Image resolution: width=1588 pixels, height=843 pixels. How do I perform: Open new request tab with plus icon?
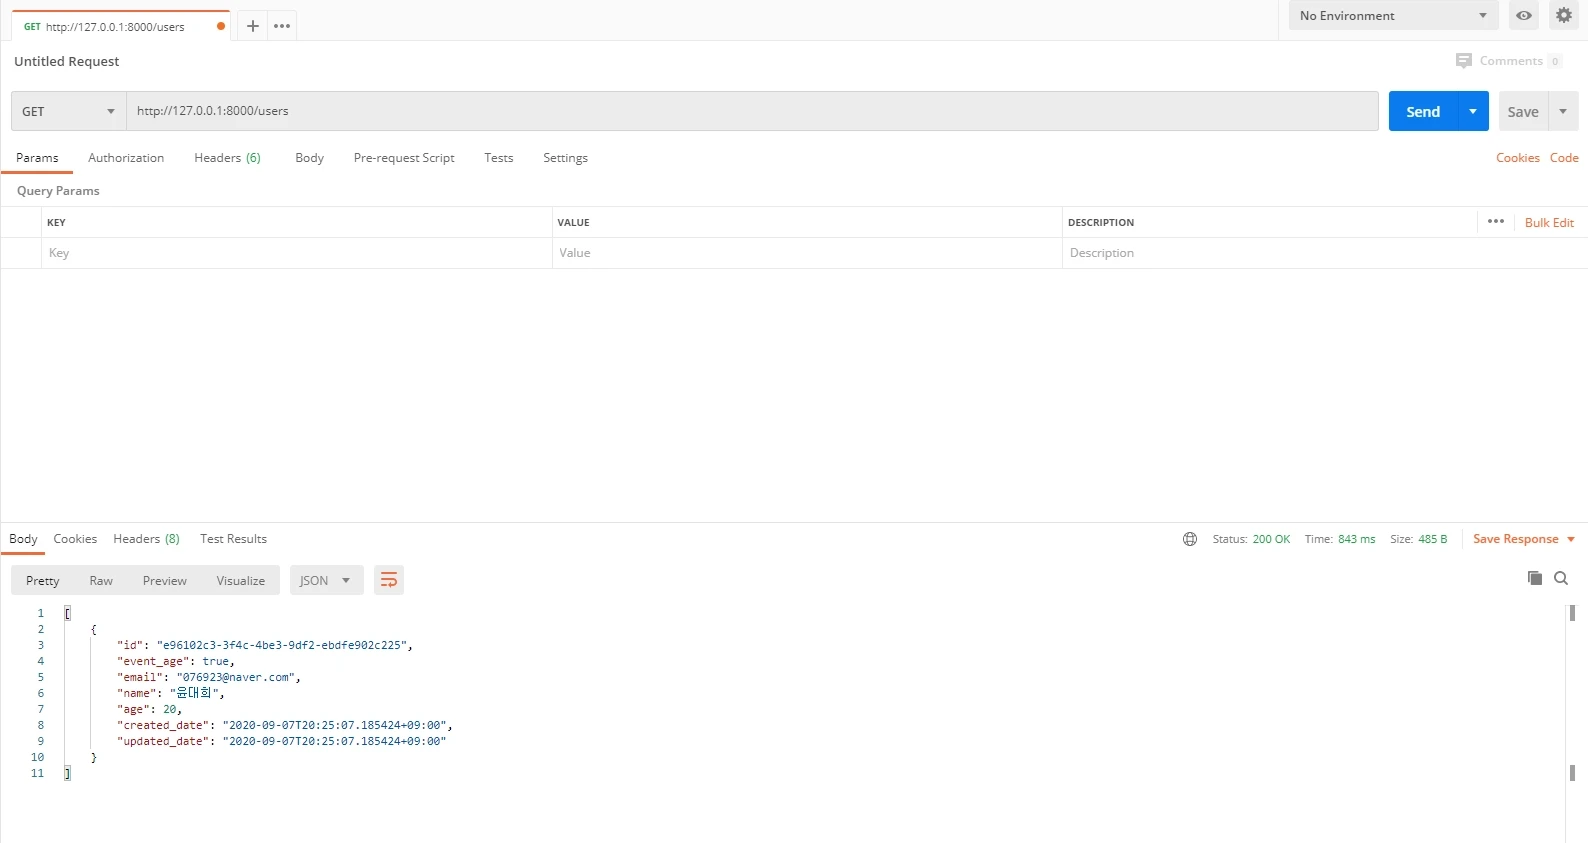click(253, 26)
